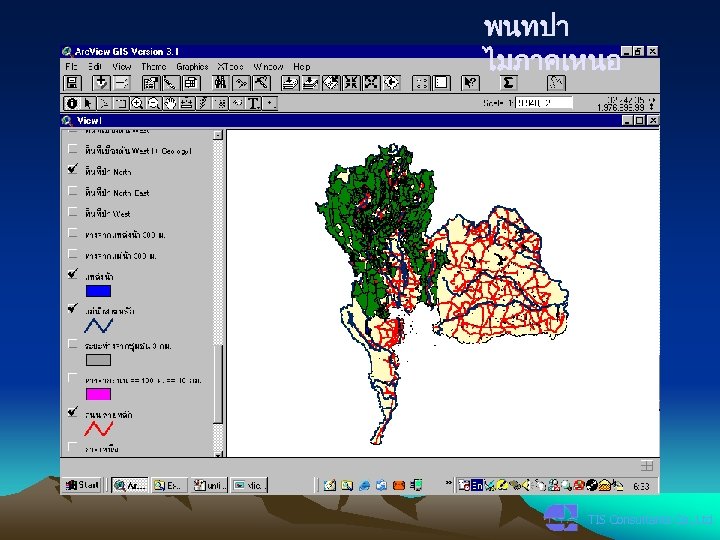The width and height of the screenshot is (720, 540).
Task: Open the Theme Table grid icon
Action: point(191,83)
